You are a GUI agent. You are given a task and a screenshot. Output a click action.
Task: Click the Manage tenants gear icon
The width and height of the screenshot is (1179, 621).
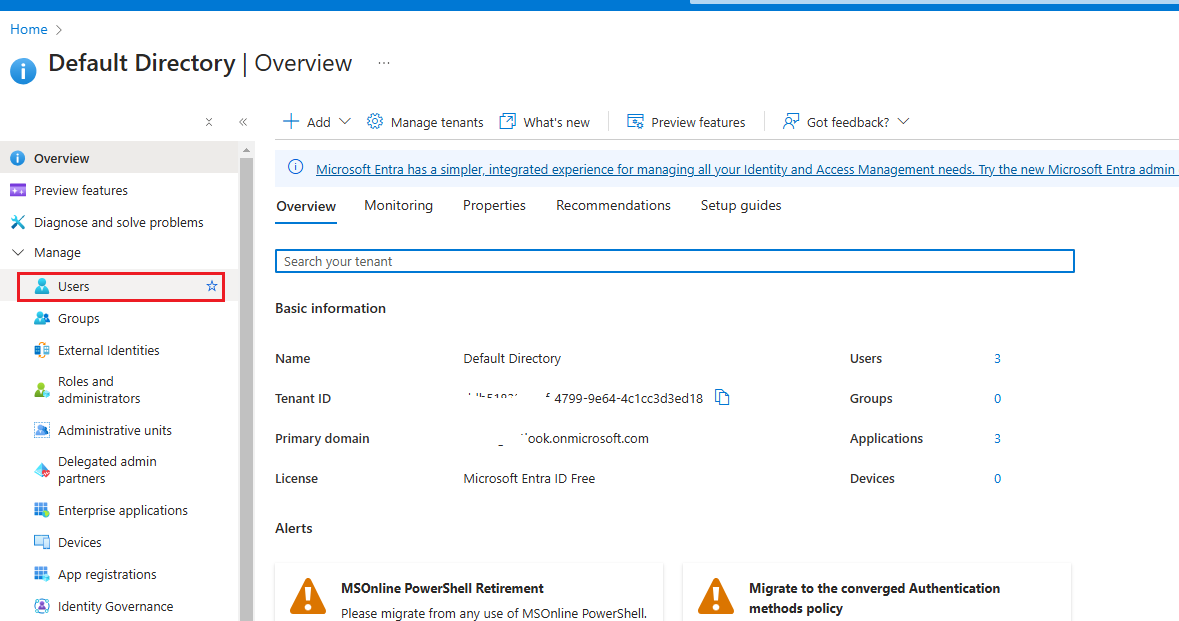tap(375, 122)
